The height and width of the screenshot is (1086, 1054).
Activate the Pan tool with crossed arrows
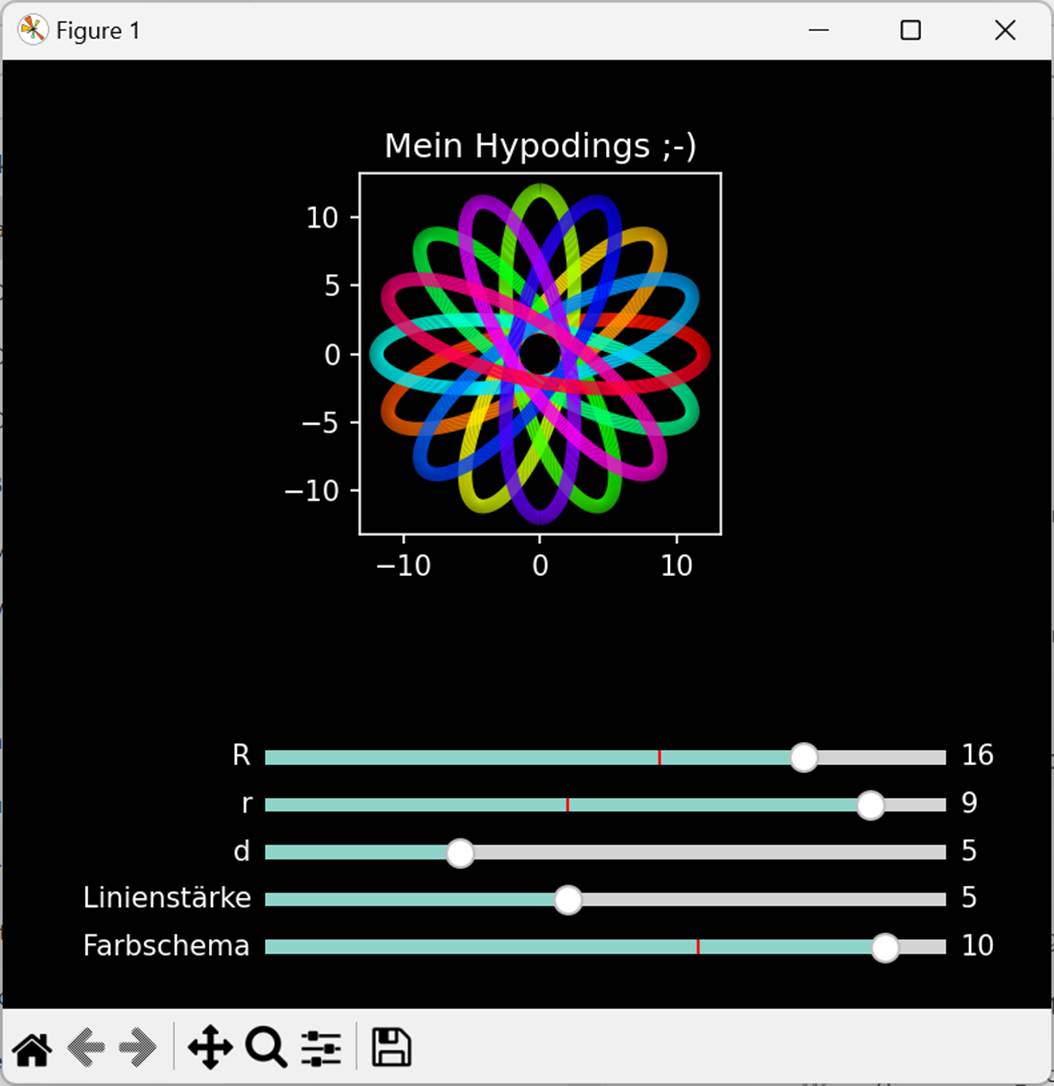tap(210, 1048)
